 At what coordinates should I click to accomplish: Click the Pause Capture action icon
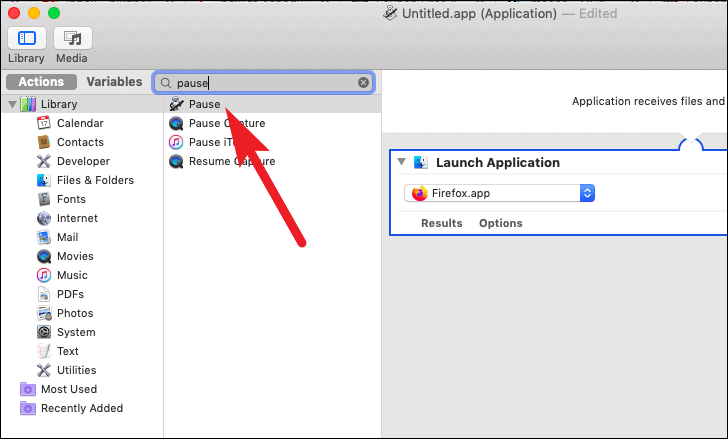click(176, 123)
